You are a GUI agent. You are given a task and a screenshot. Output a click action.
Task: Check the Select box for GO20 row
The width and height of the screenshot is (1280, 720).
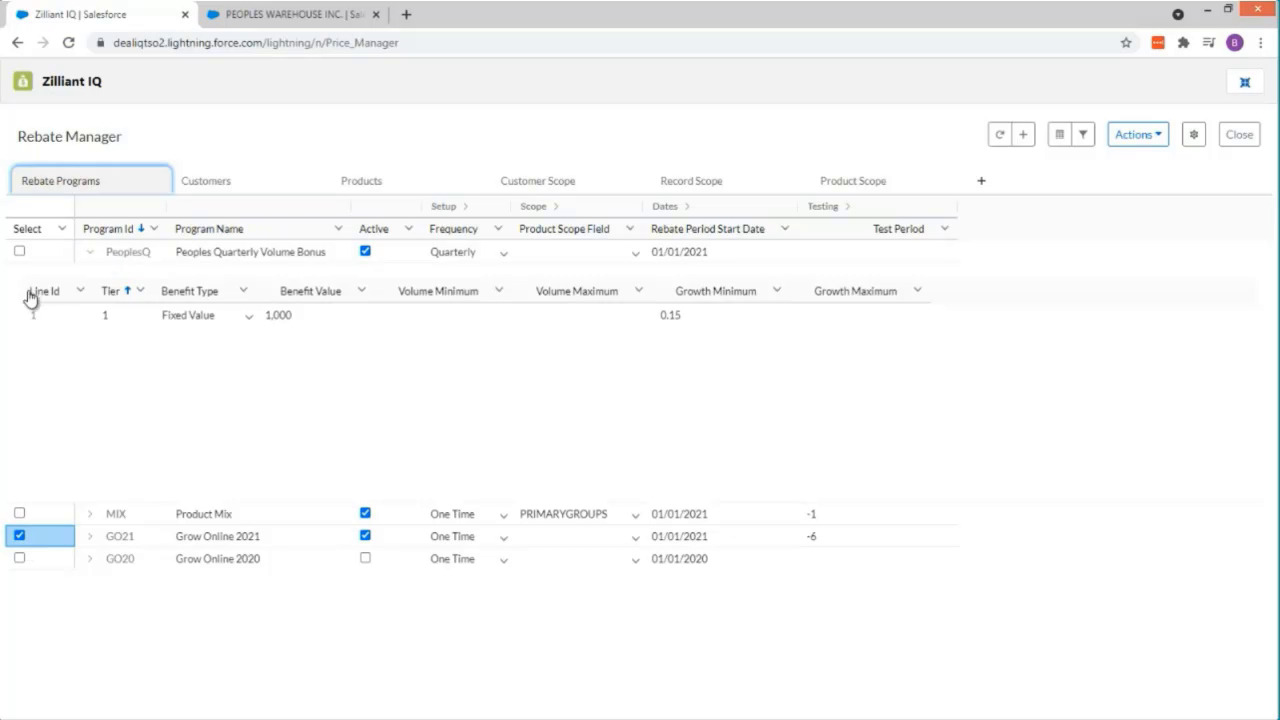pyautogui.click(x=19, y=558)
